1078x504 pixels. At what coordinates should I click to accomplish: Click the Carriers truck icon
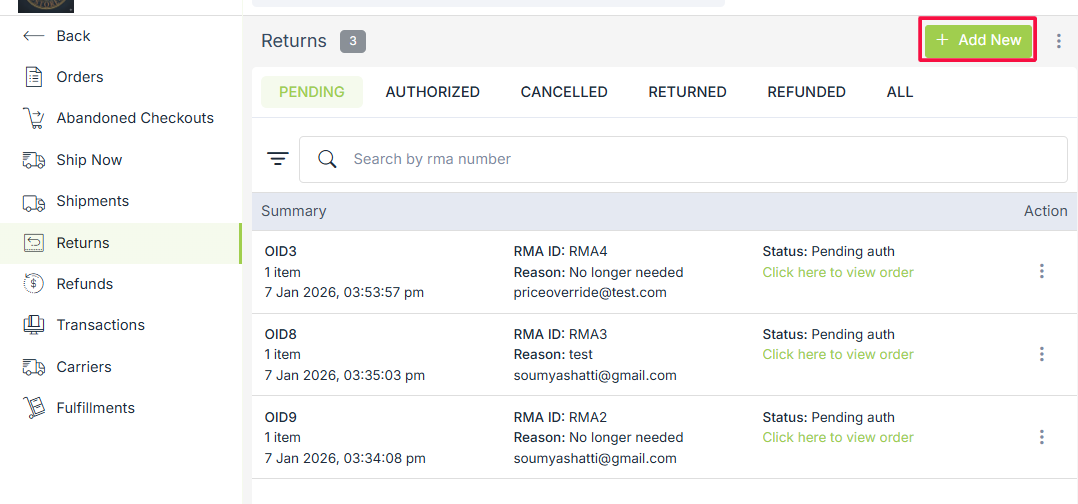click(x=34, y=367)
